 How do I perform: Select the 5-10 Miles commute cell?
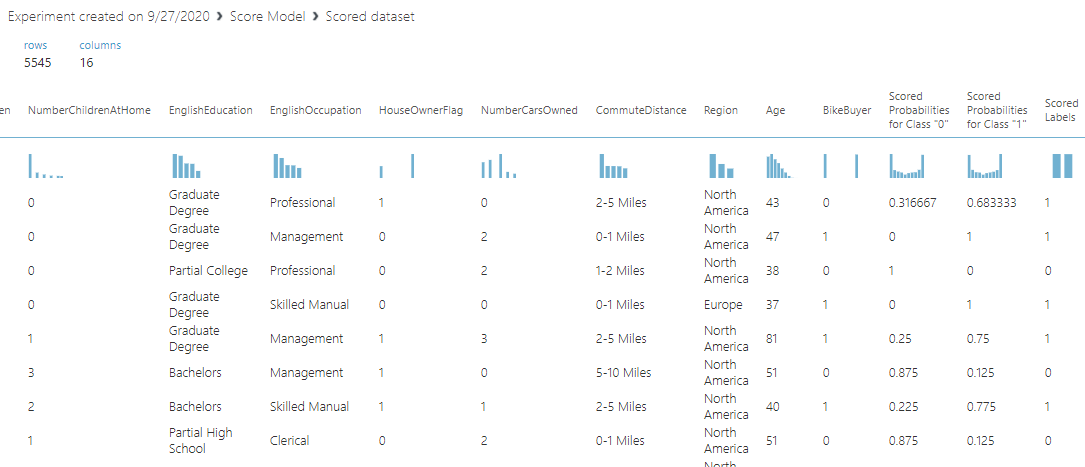pos(623,373)
